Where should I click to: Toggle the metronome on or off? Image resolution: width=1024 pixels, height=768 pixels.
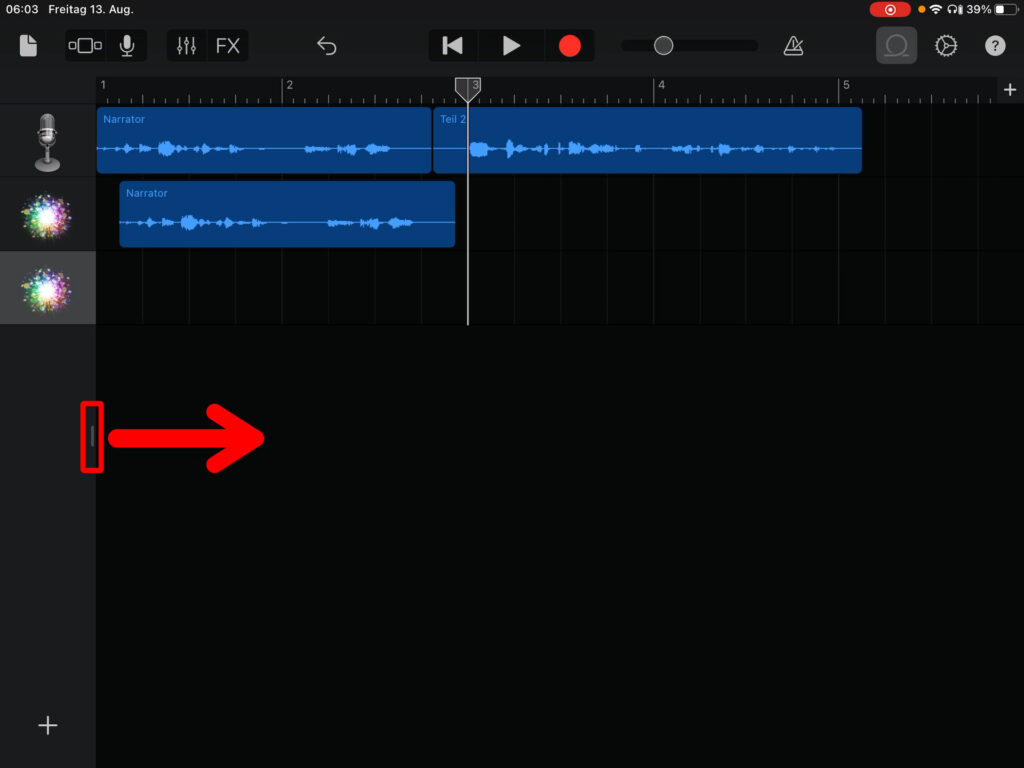pos(793,46)
